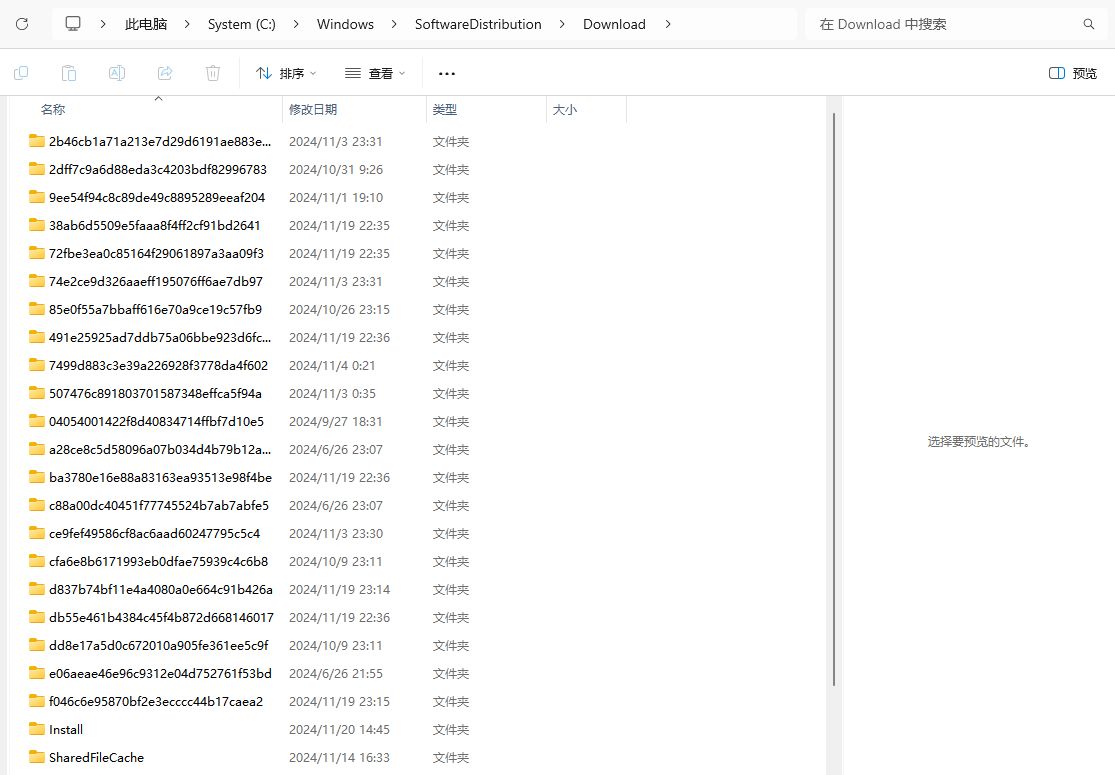1115x775 pixels.
Task: Expand chevron after System (C:)
Action: 297,24
